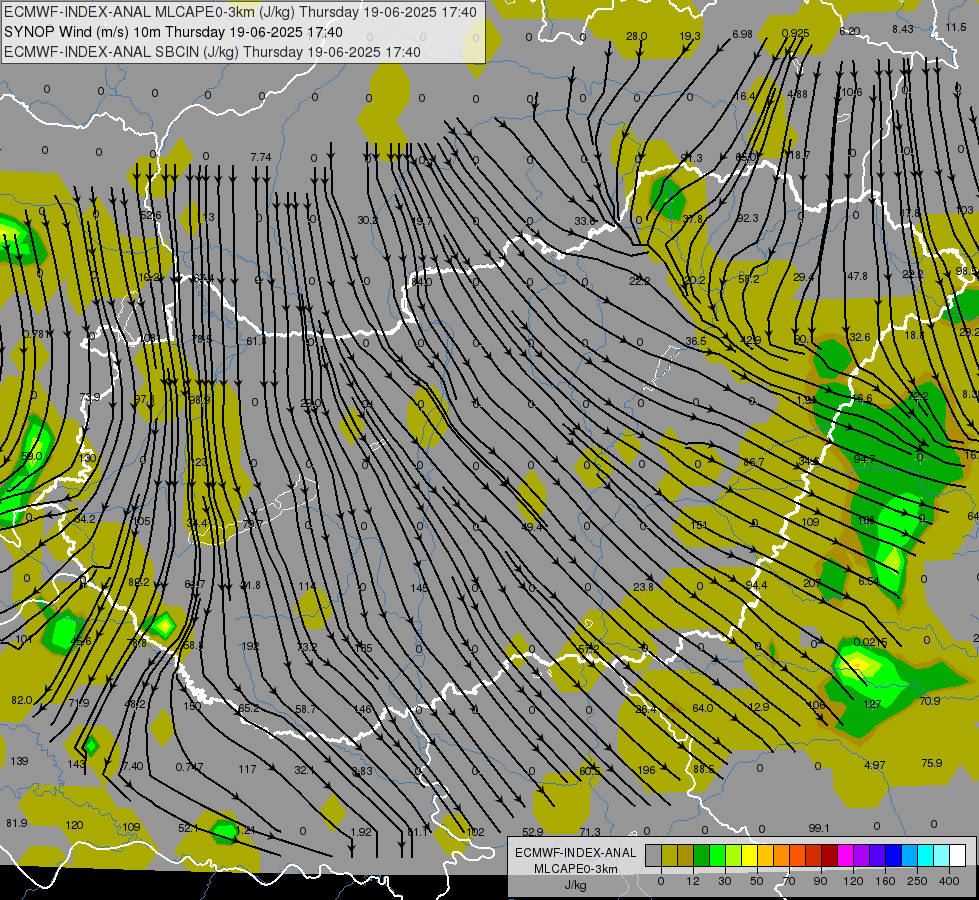The image size is (979, 900).
Task: Click the J/kg unit label in legend
Action: (575, 885)
